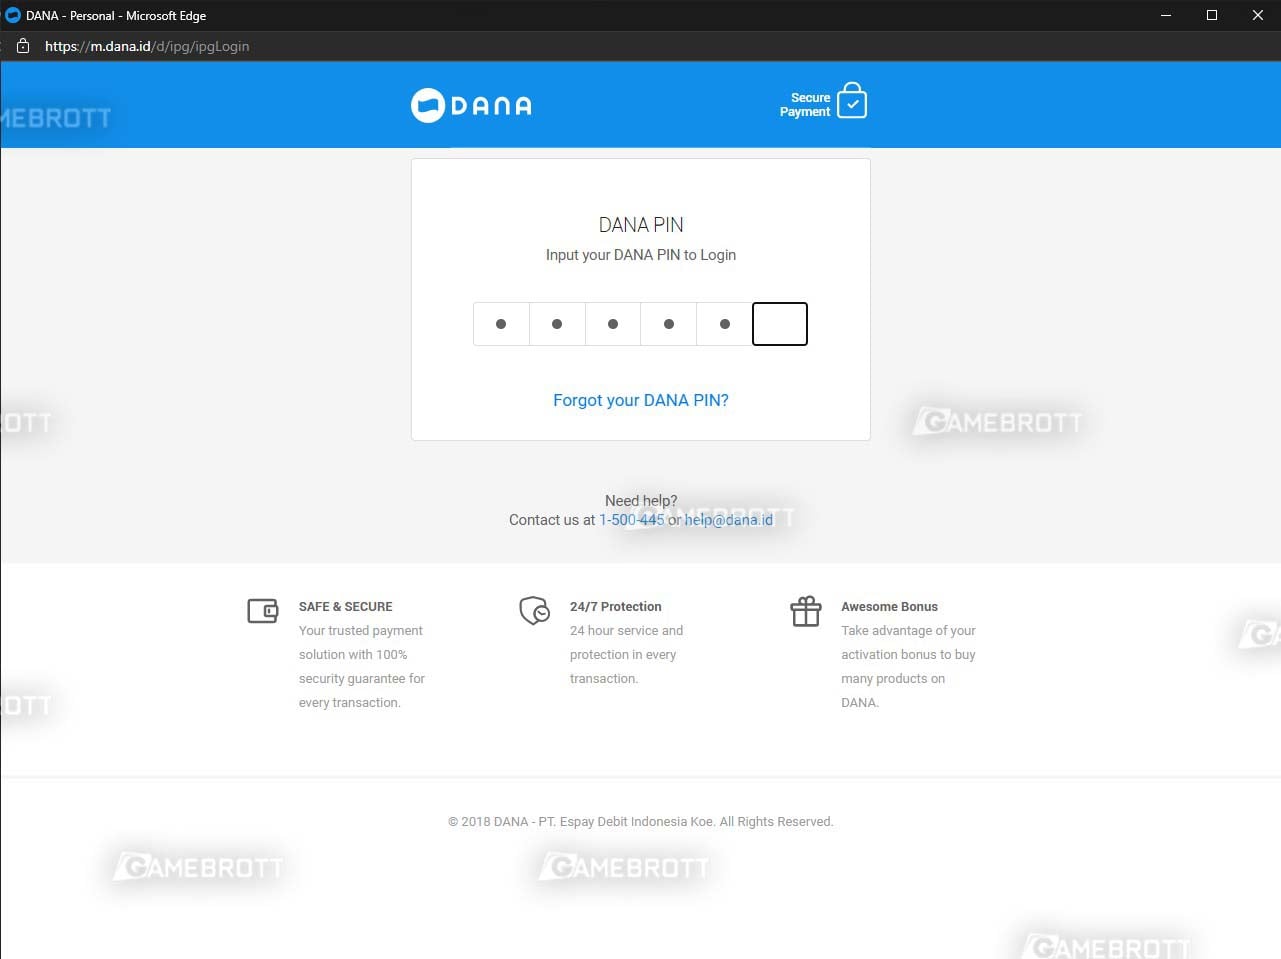Open the help@dana.id email link

tap(728, 520)
